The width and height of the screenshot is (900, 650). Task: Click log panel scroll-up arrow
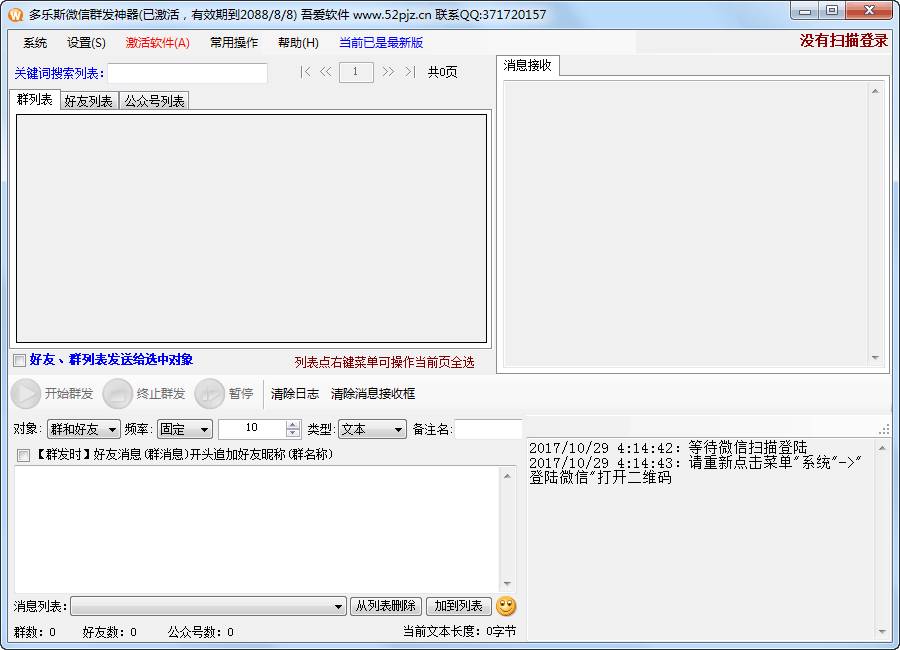(x=882, y=447)
